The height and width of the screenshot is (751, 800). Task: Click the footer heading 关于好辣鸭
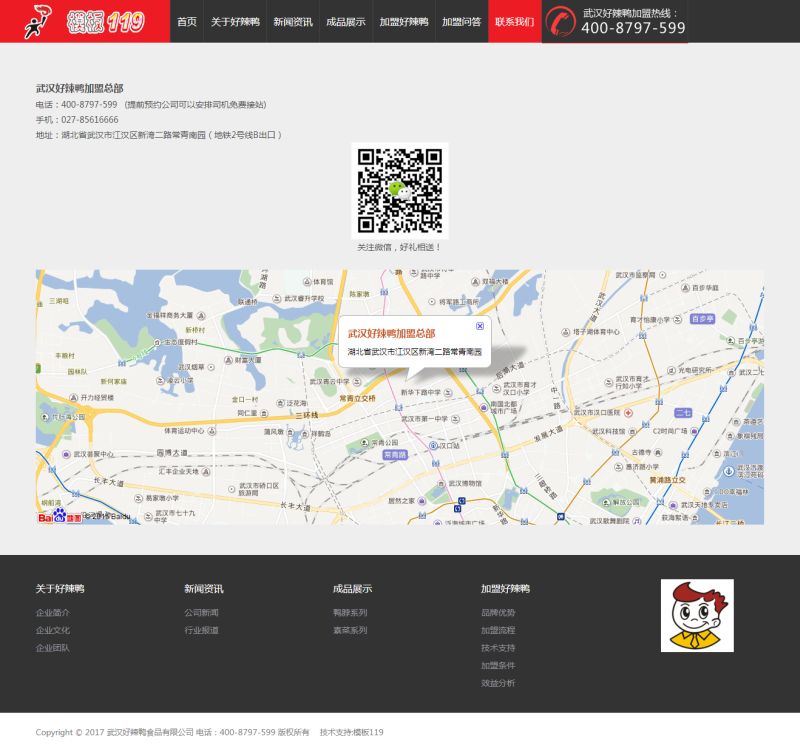(x=60, y=589)
